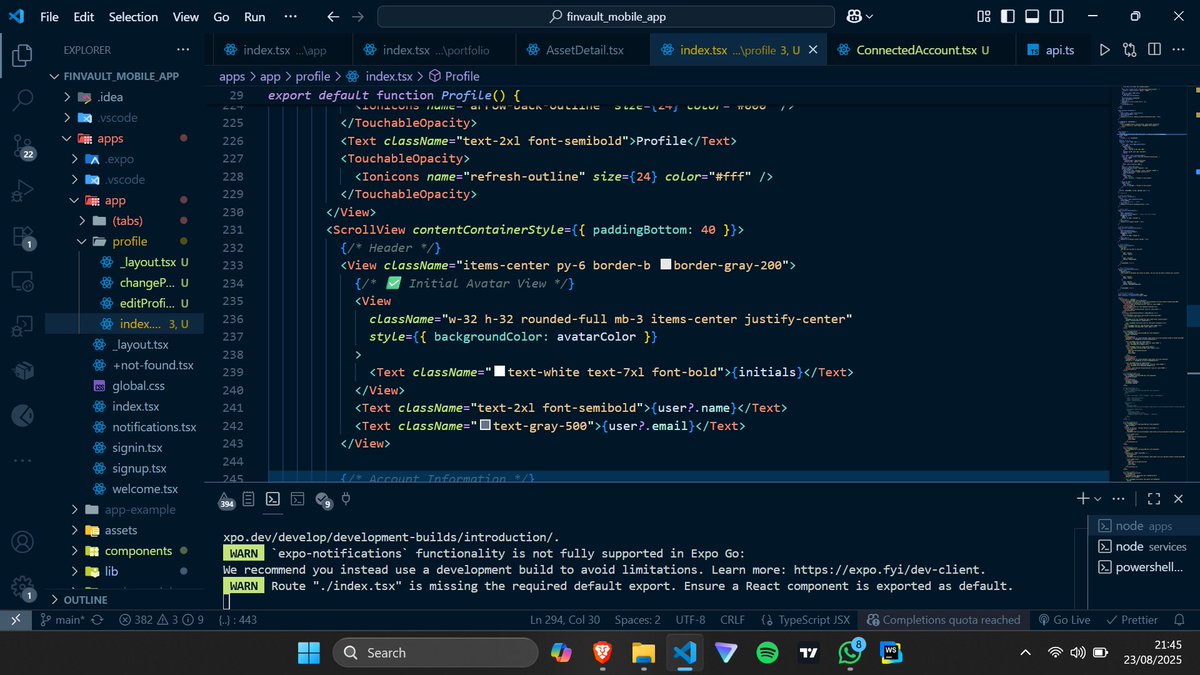This screenshot has width=1200, height=675.
Task: Select the Terminal panel icon
Action: [x=273, y=498]
